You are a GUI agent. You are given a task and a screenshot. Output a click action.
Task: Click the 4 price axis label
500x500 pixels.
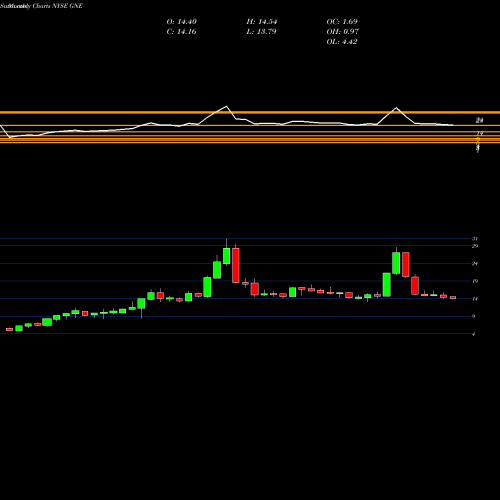(x=473, y=334)
